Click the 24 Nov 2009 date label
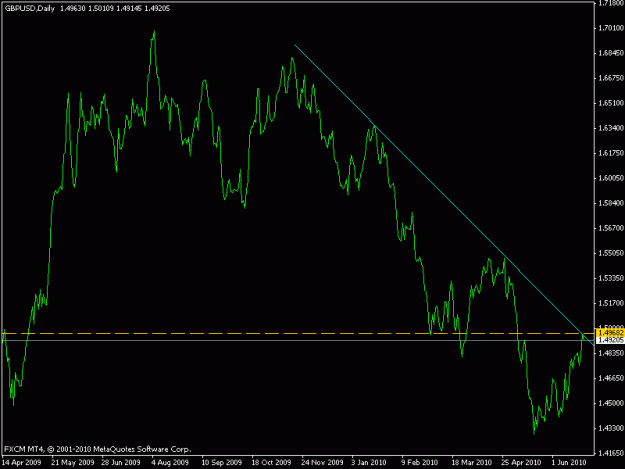Viewport: 625px width, 469px height. [322, 463]
